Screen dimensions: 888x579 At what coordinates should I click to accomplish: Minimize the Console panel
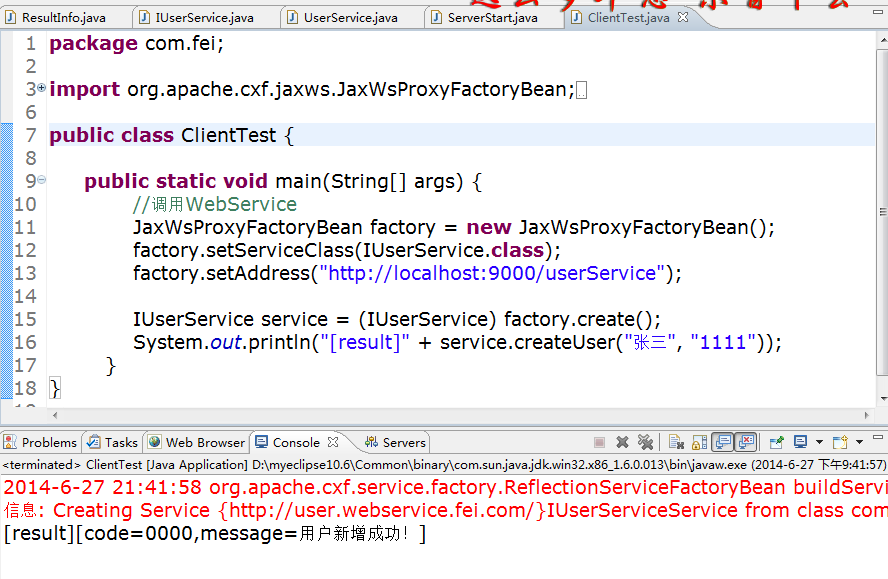tap(878, 437)
